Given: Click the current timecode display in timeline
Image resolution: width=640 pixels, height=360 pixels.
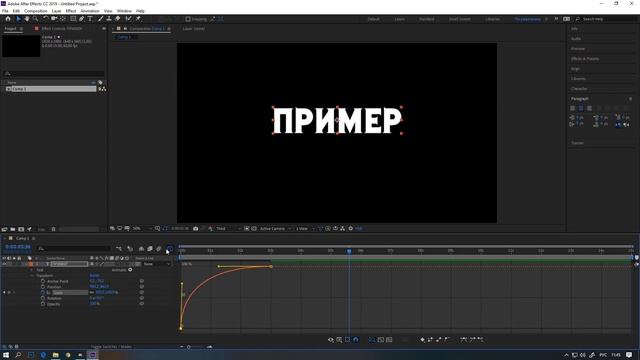Looking at the screenshot, I should 18,247.
